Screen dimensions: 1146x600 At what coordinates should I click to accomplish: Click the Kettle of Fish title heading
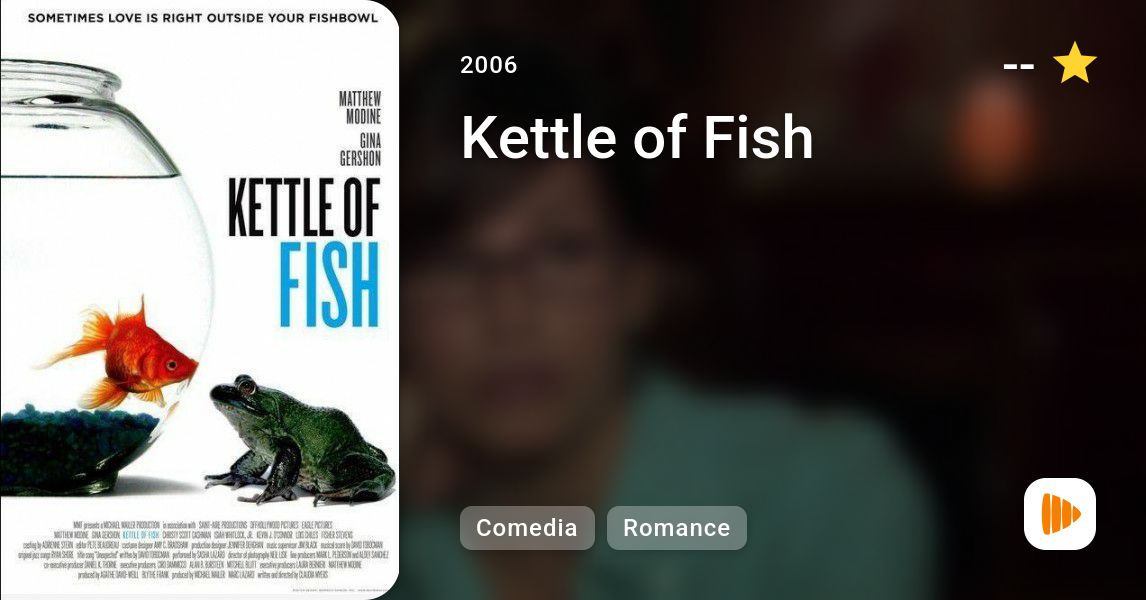pyautogui.click(x=637, y=137)
